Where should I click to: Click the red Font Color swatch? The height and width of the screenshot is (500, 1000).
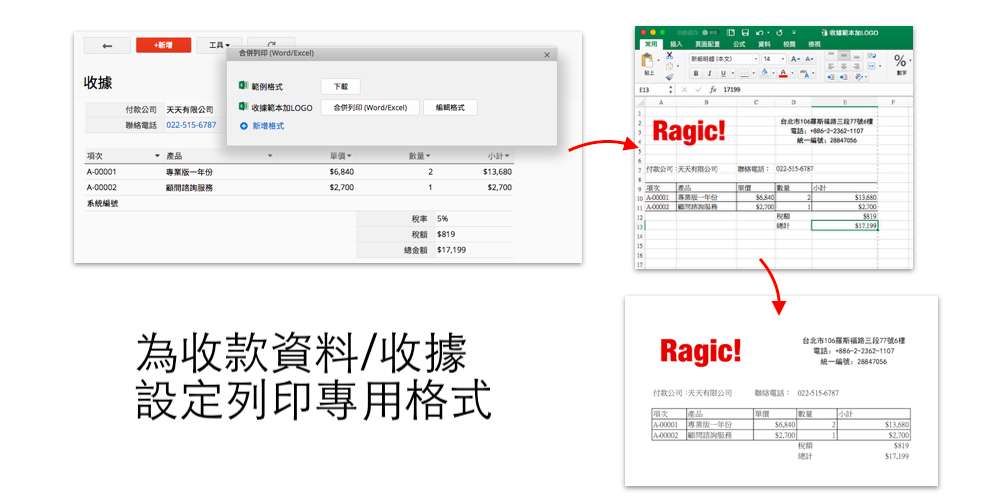783,73
